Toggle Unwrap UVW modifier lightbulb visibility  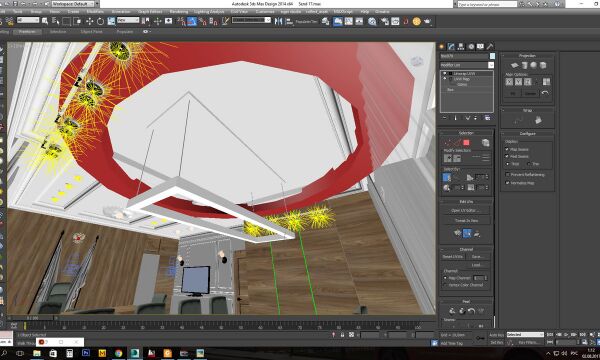click(x=445, y=73)
